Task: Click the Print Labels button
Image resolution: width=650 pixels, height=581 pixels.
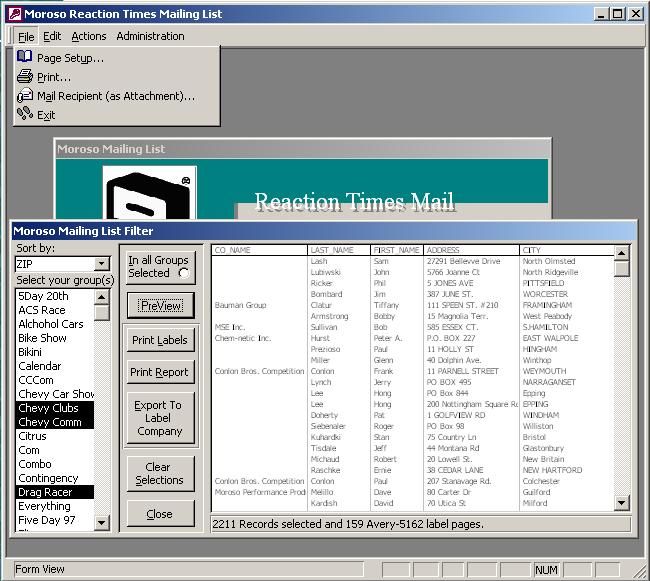Action: tap(160, 340)
